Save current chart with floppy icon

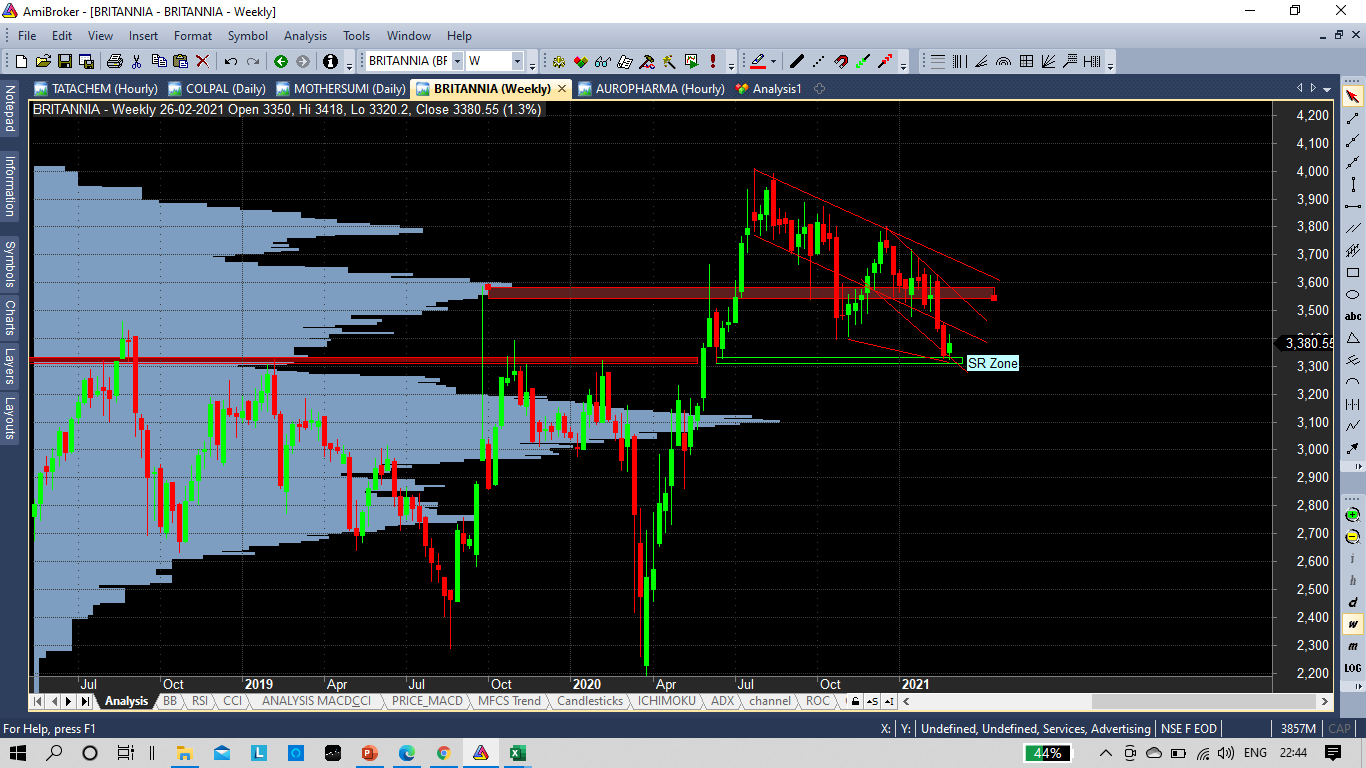coord(65,61)
